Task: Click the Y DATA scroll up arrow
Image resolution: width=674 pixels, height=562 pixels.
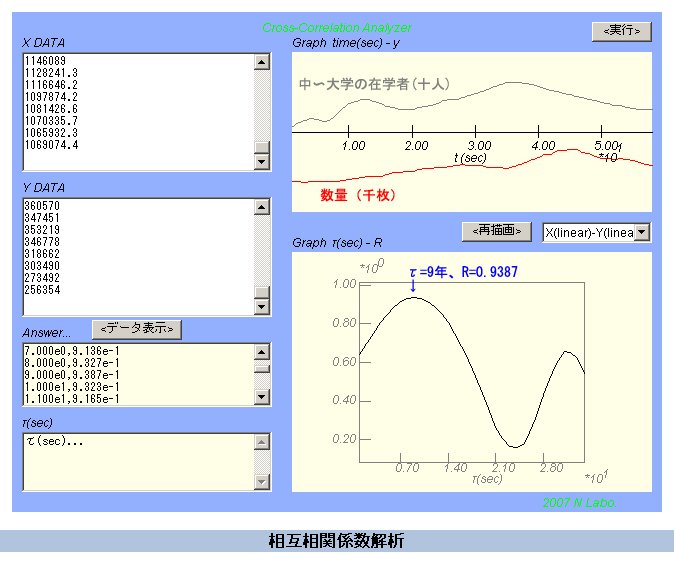Action: 262,207
